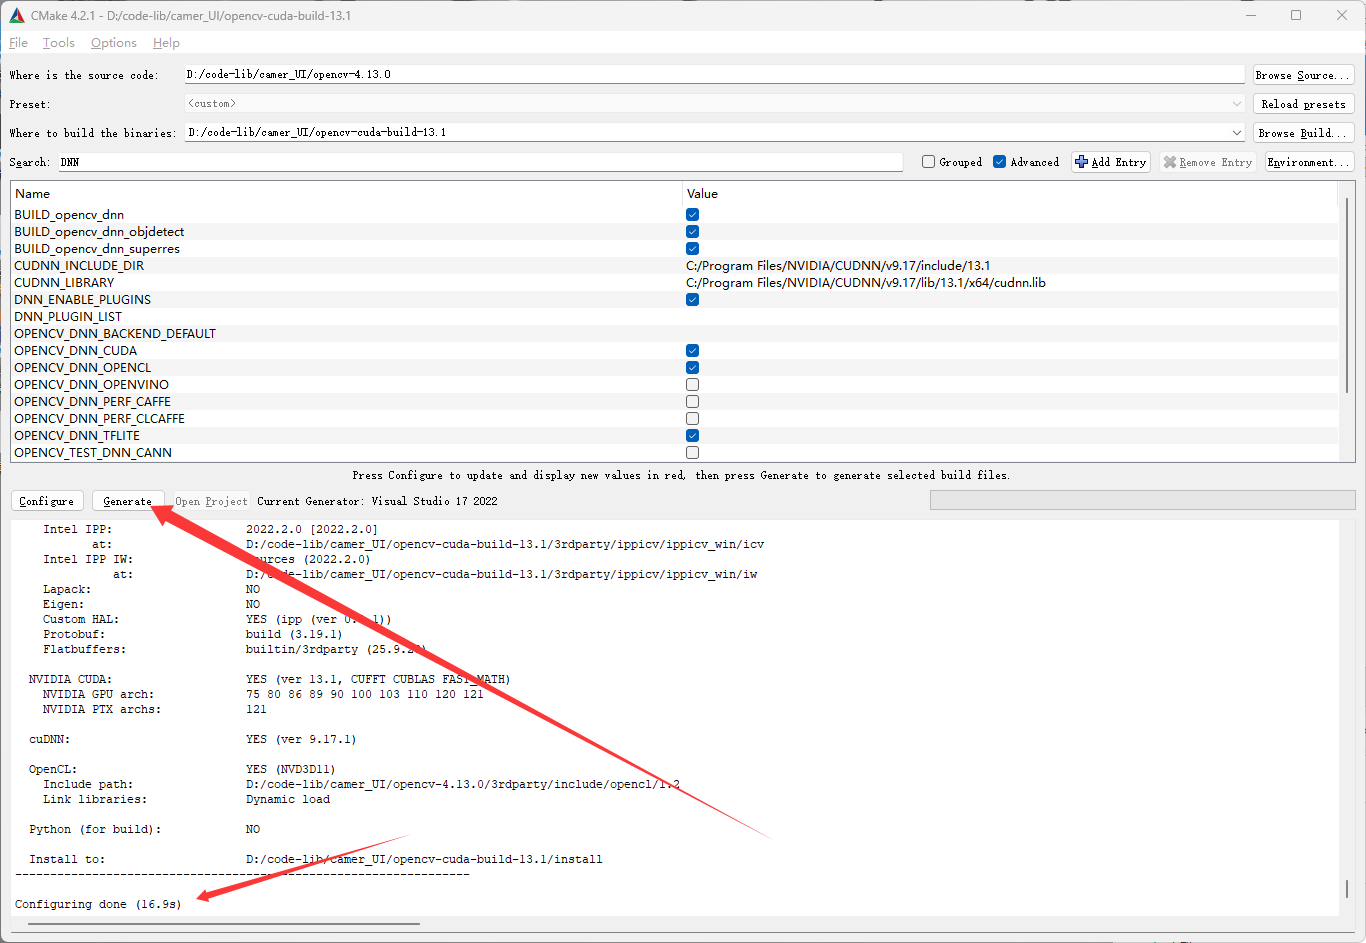This screenshot has height=943, width=1366.
Task: Open the Help menu
Action: click(166, 43)
